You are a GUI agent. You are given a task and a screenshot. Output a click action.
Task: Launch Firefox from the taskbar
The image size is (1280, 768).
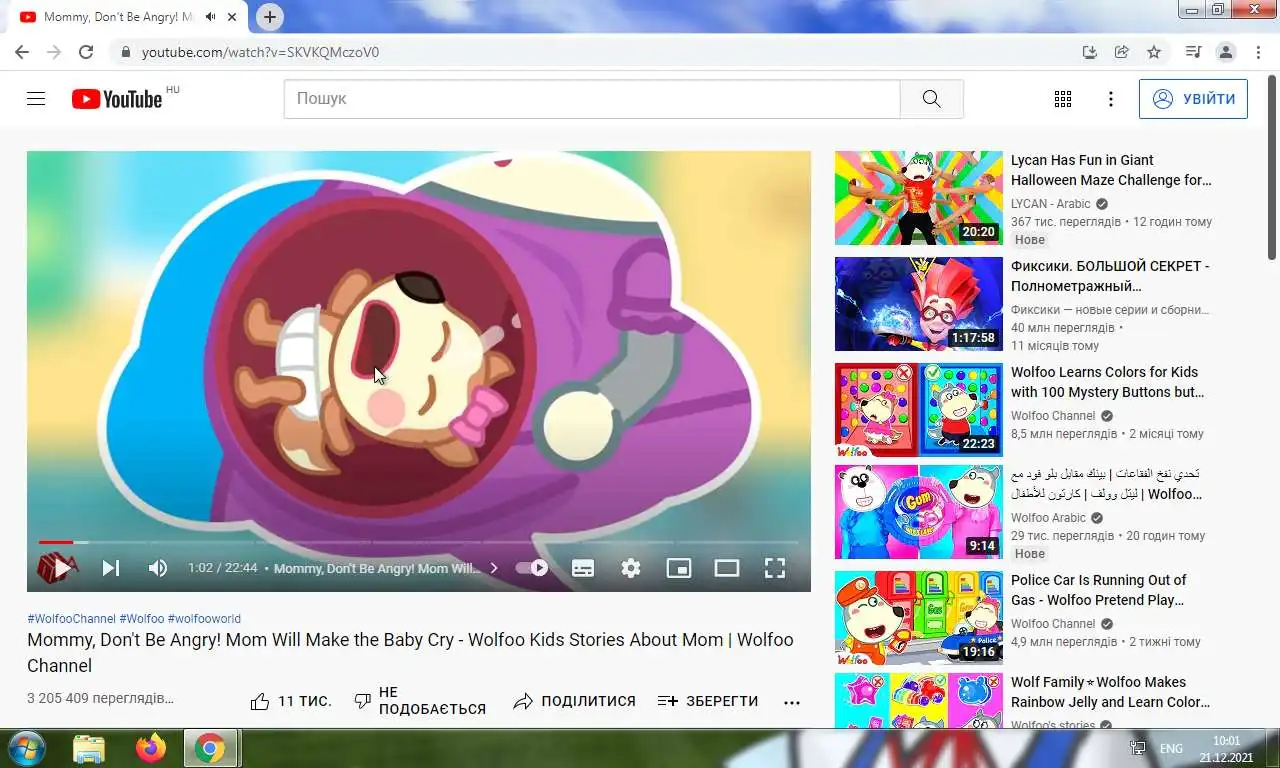[x=150, y=748]
